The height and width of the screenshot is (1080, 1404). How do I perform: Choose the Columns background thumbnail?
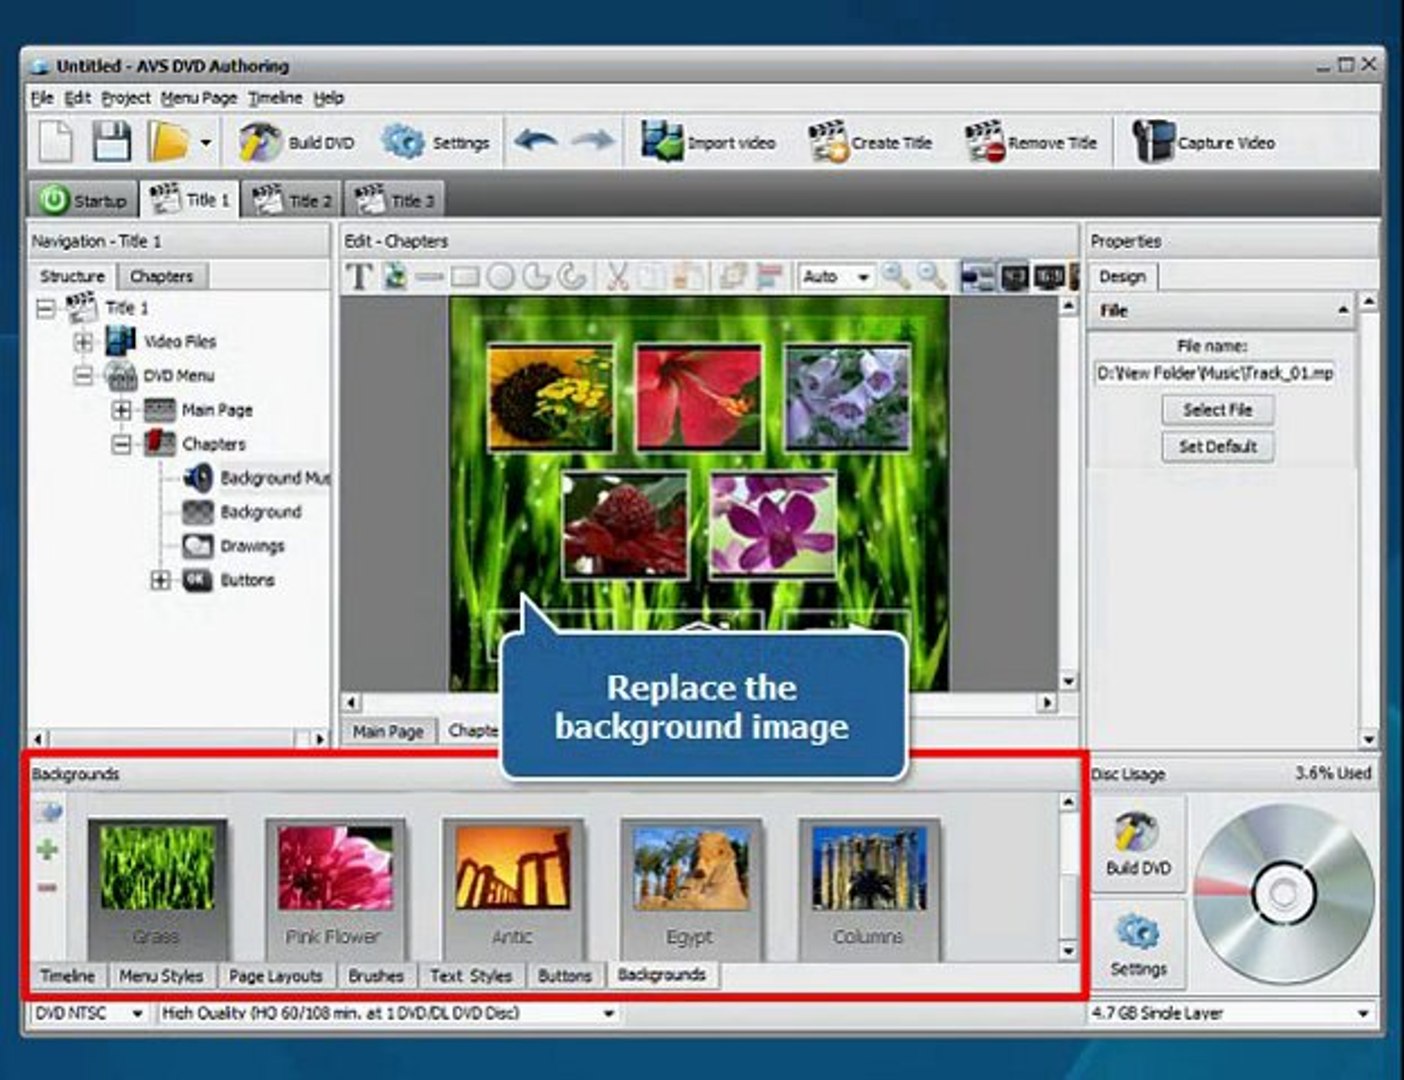tap(868, 888)
